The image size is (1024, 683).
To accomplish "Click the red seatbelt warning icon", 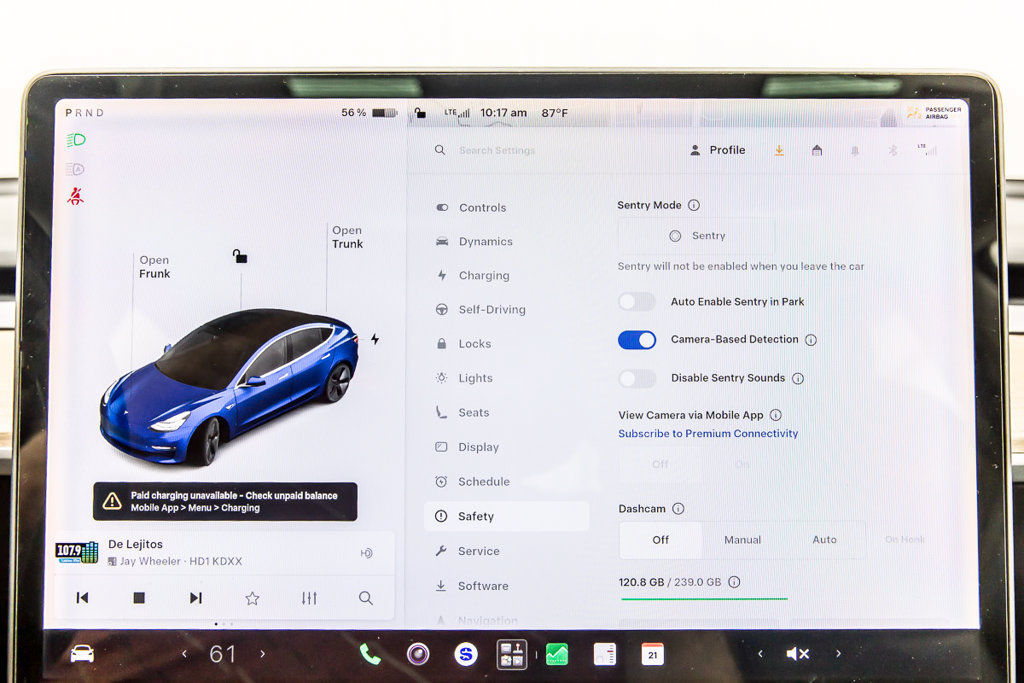I will (75, 196).
